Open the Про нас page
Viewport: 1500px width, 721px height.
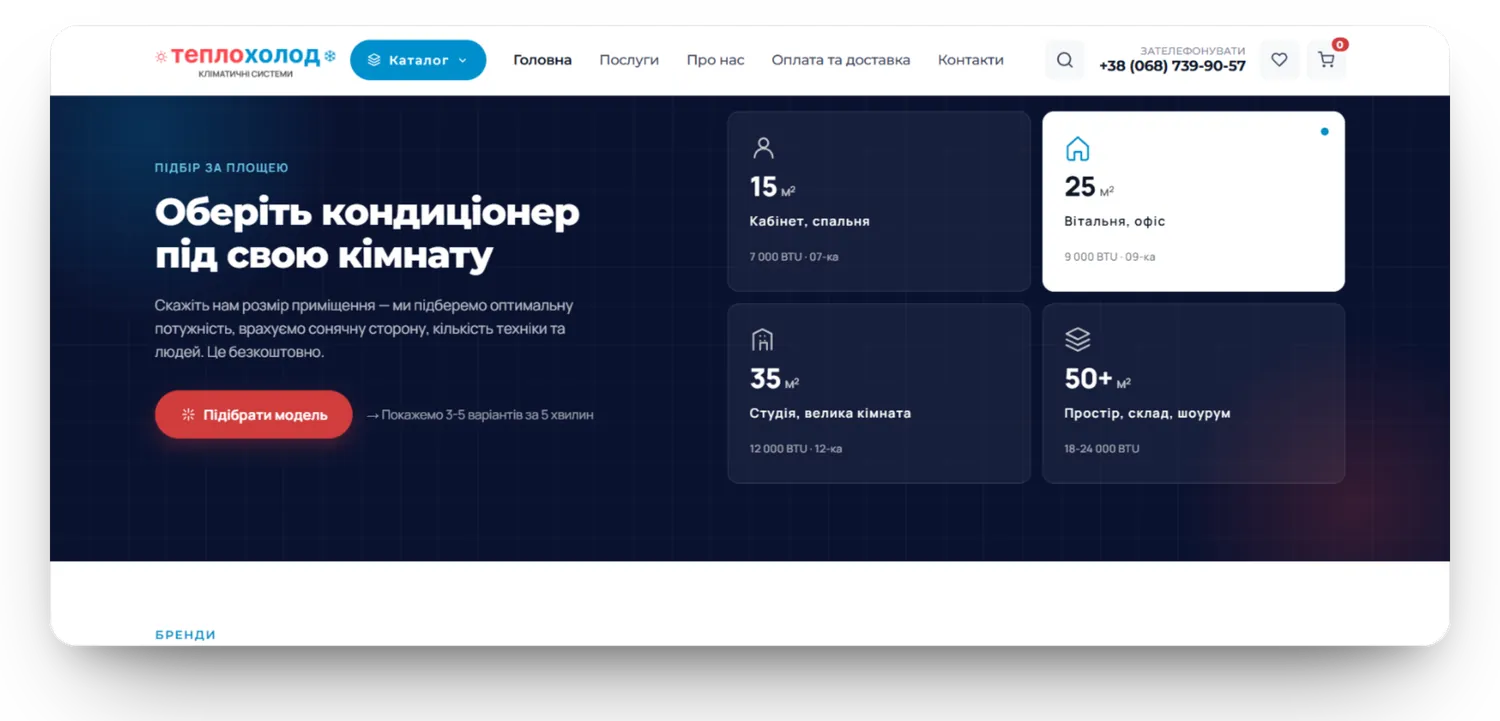coord(715,60)
